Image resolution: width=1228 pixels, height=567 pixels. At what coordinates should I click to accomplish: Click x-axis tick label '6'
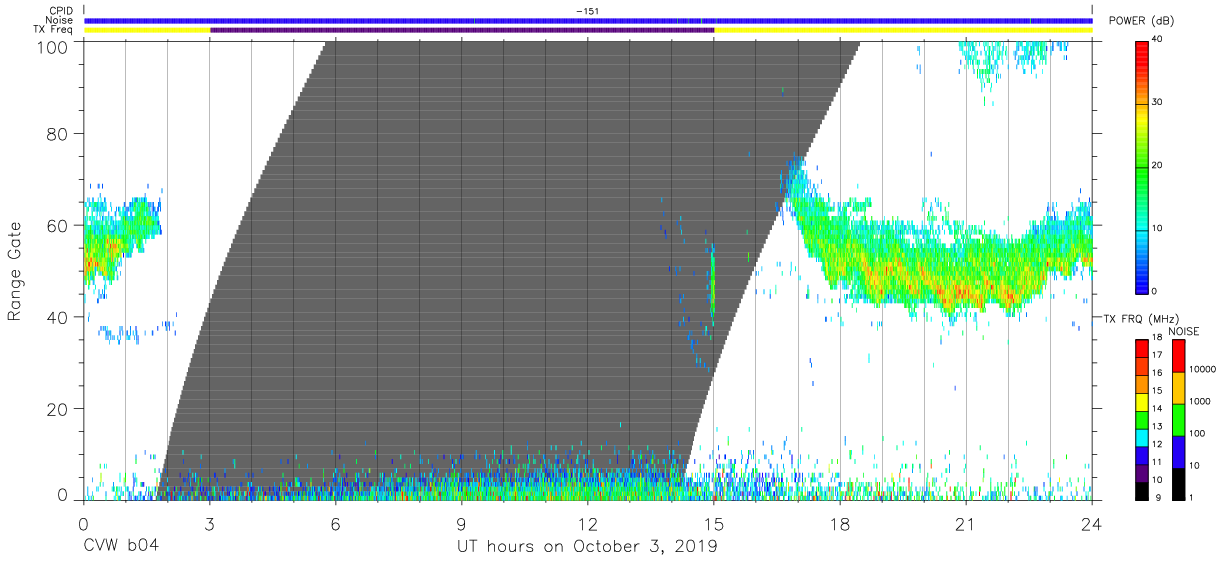pos(336,523)
